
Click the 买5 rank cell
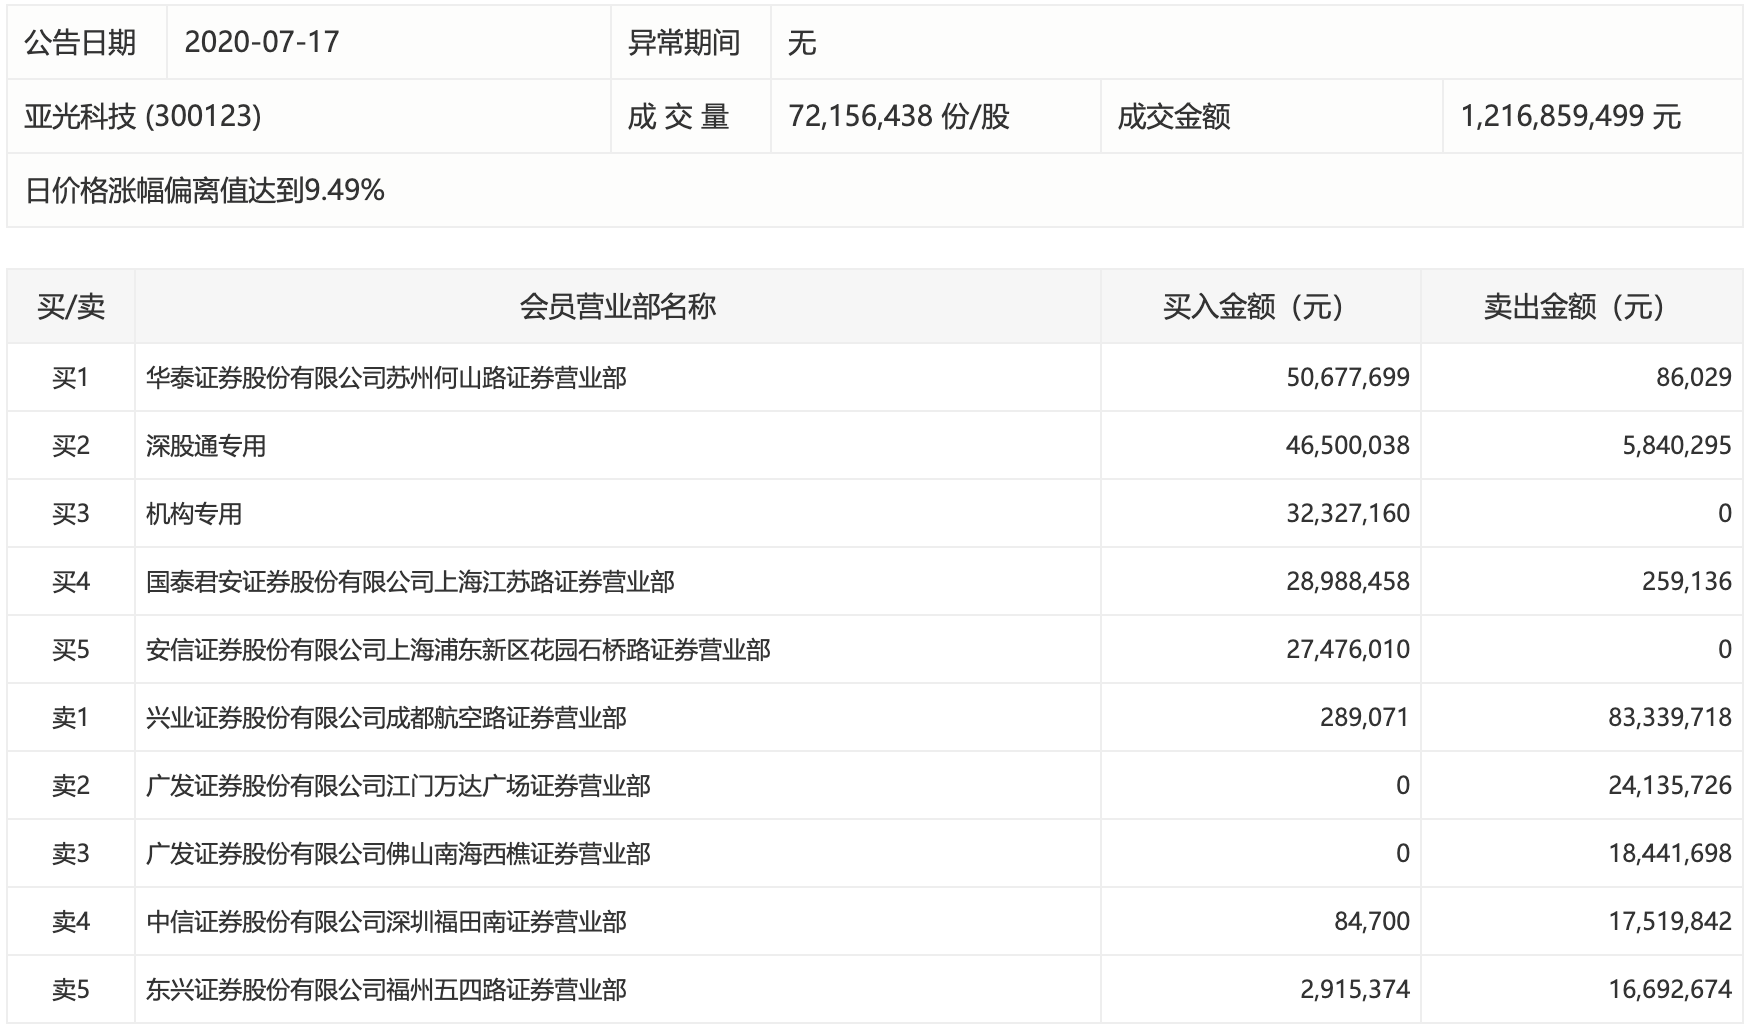click(x=71, y=650)
